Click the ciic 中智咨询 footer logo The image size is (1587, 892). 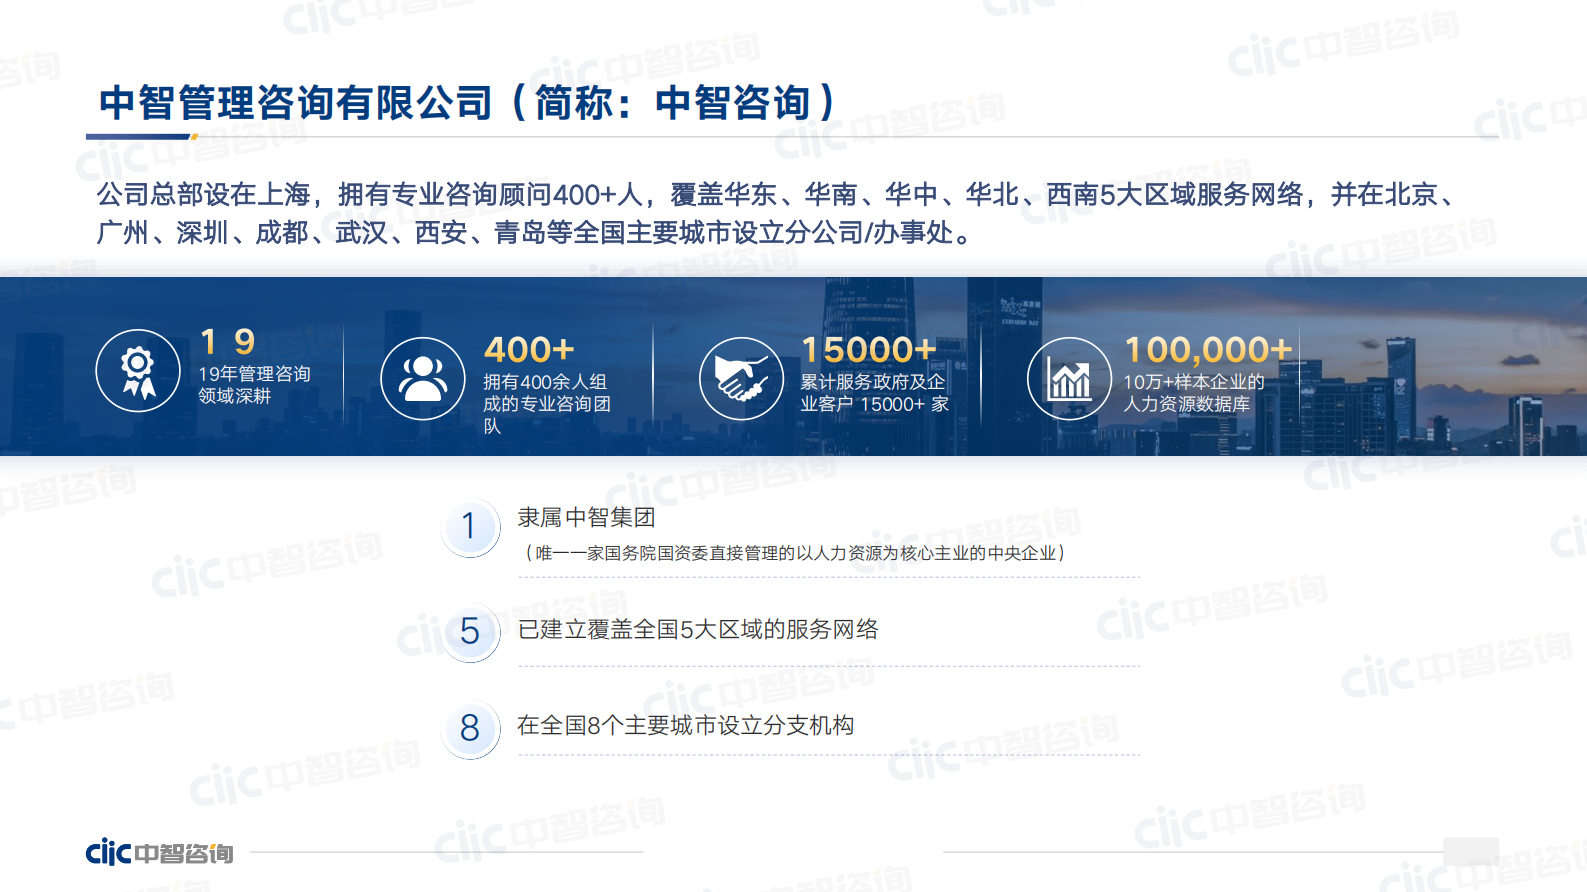[159, 852]
